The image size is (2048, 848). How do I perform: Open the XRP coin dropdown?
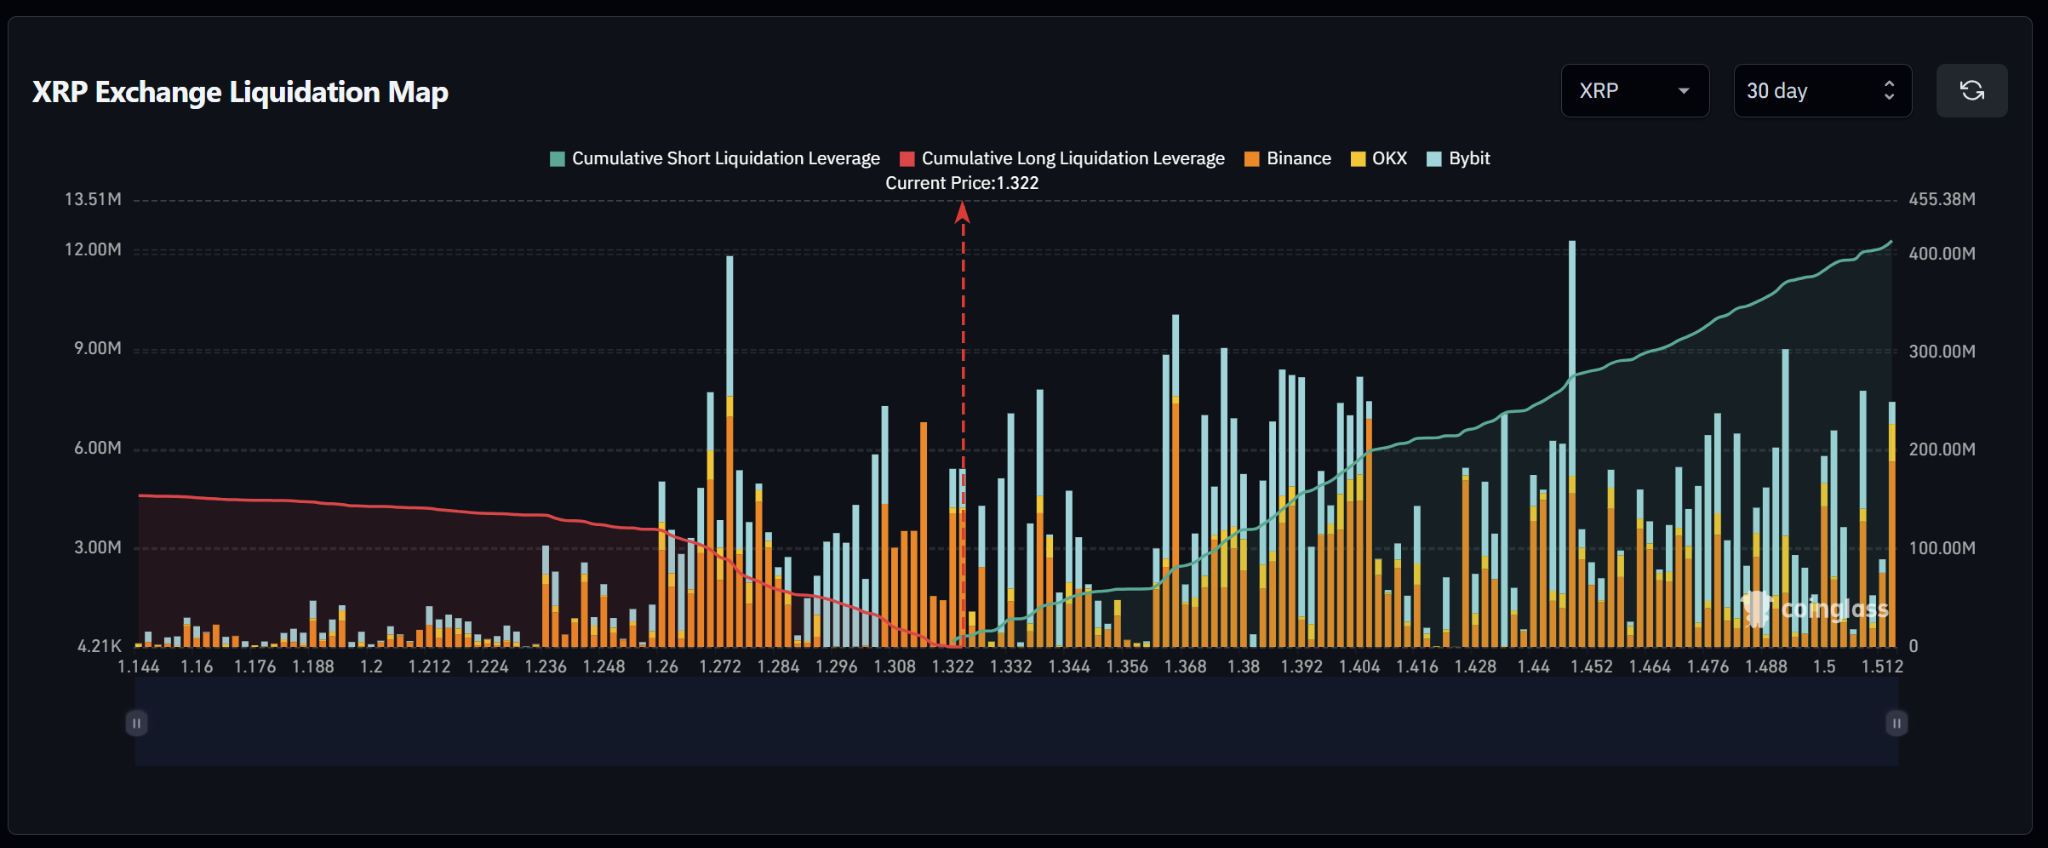pyautogui.click(x=1633, y=91)
